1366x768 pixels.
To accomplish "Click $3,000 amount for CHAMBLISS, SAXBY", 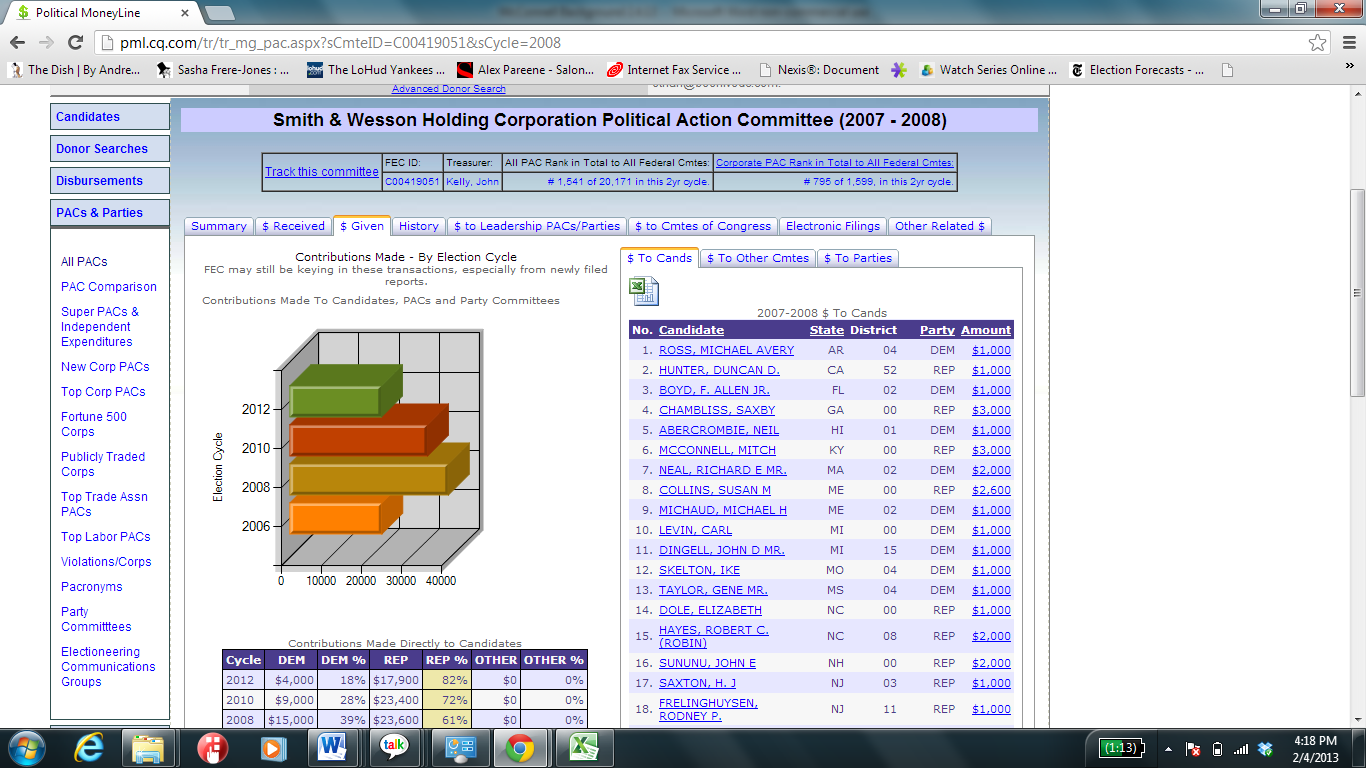I will (991, 410).
